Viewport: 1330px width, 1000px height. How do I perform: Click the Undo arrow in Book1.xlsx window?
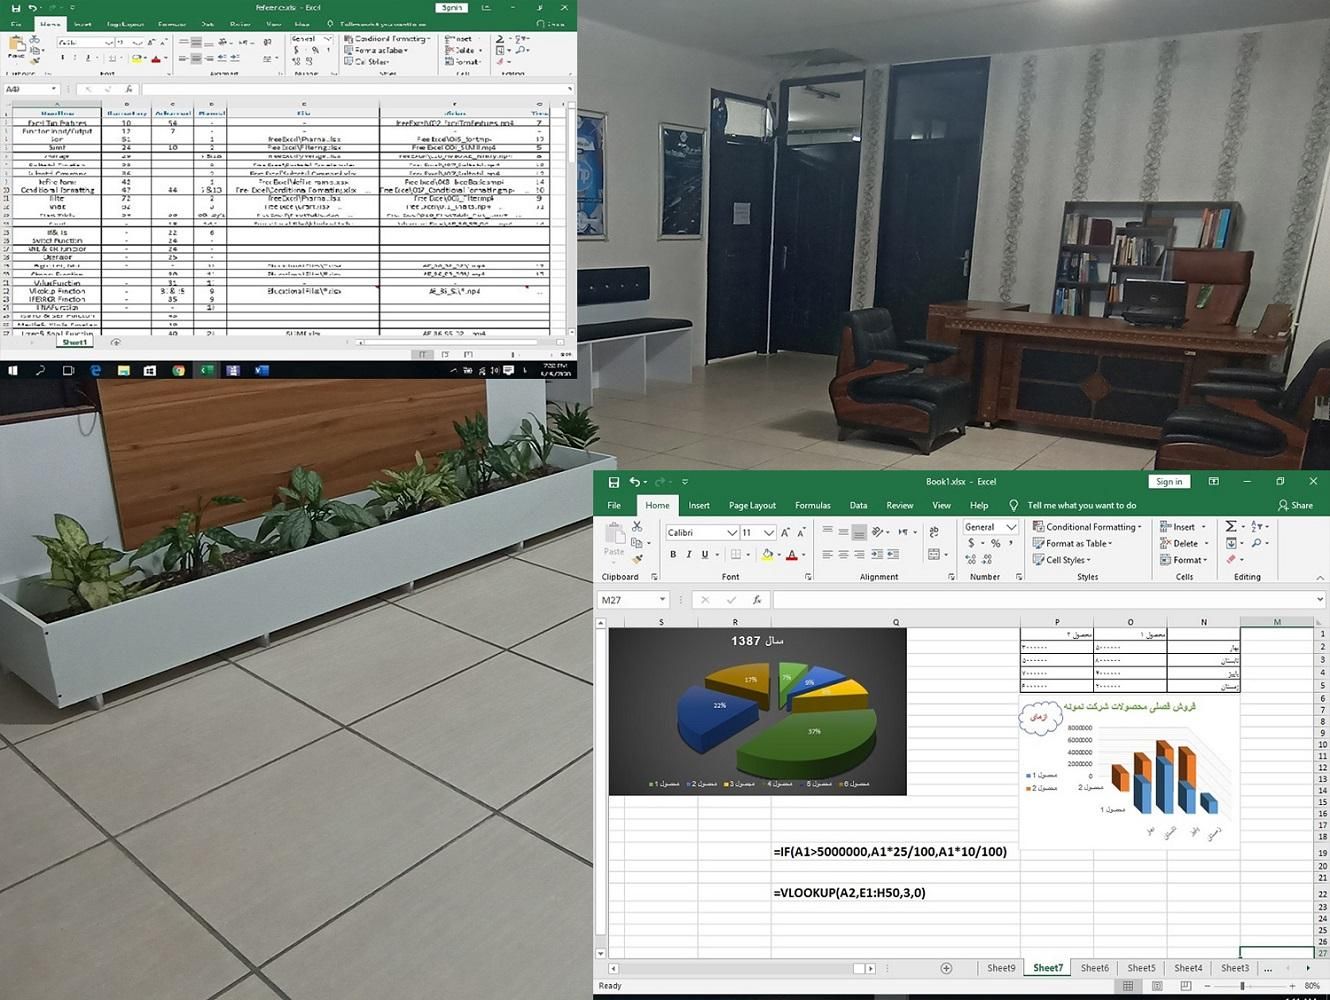pyautogui.click(x=634, y=482)
